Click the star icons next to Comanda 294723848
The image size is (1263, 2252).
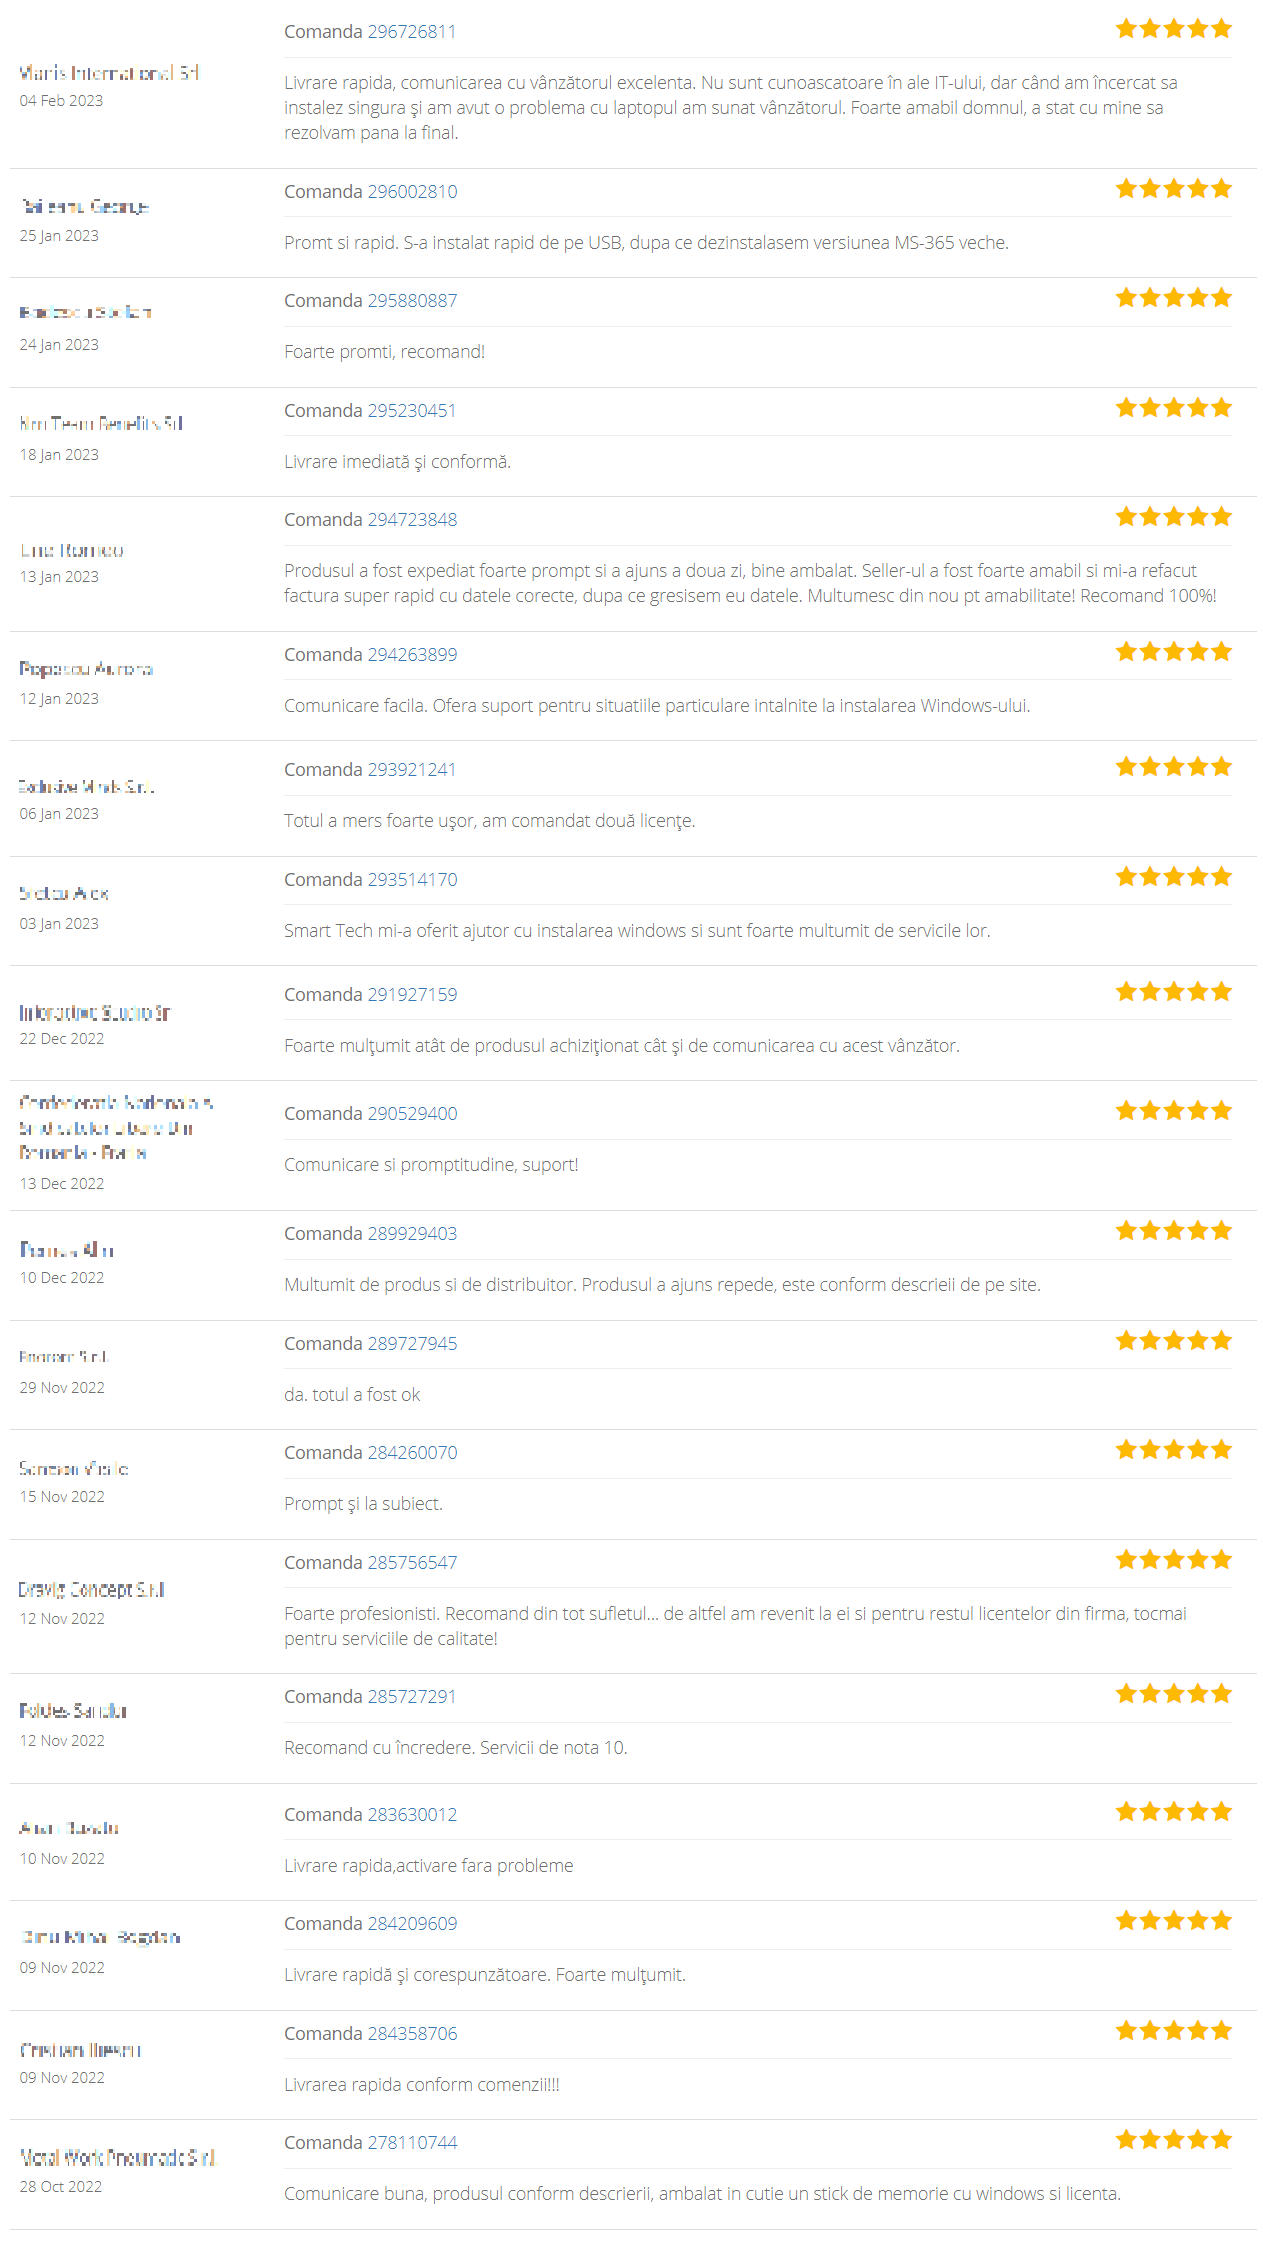tap(1175, 516)
